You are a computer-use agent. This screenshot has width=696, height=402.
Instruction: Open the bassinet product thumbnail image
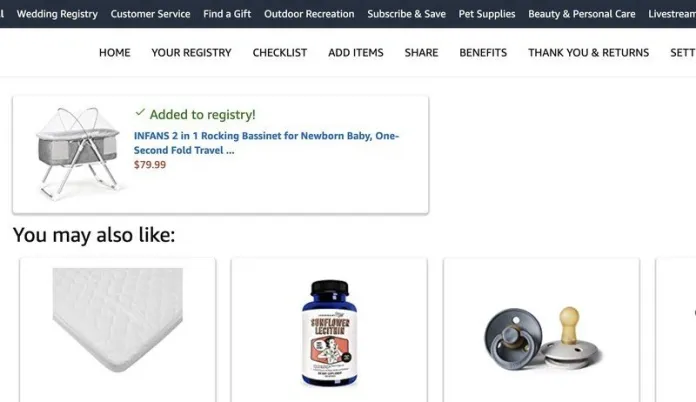79,153
